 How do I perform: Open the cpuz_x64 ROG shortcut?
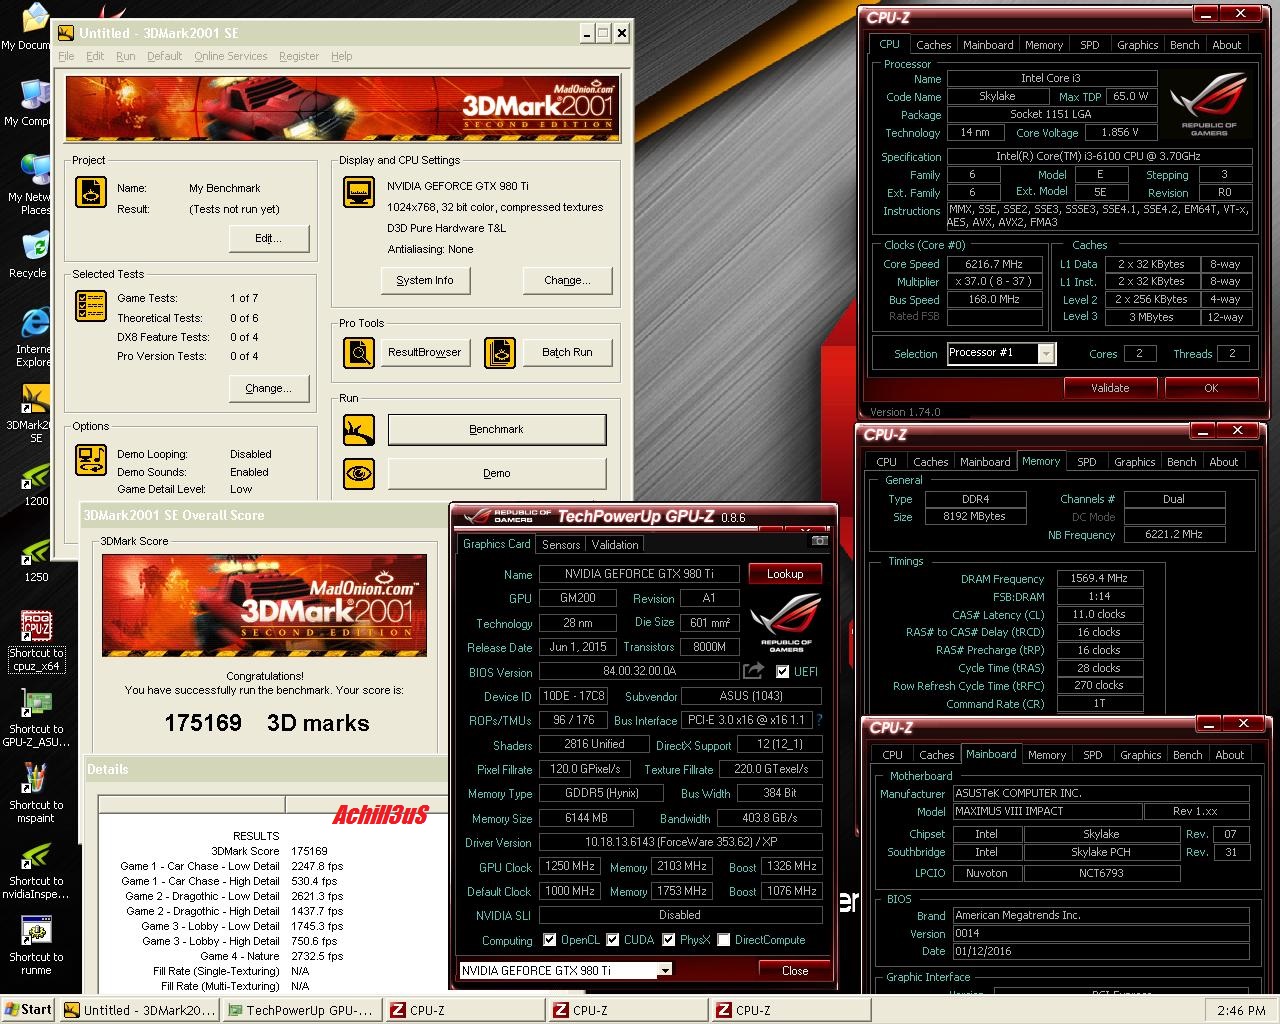[36, 641]
